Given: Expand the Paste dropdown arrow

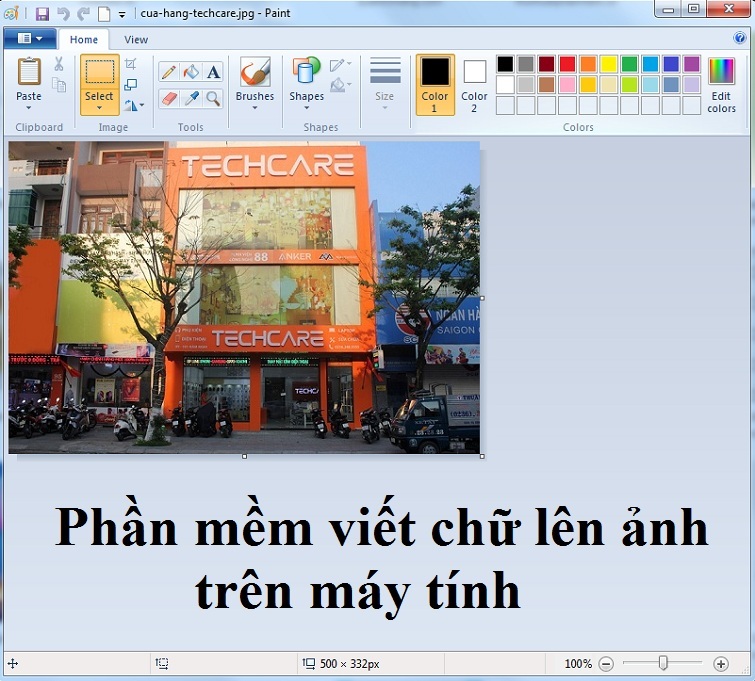Looking at the screenshot, I should tap(29, 108).
